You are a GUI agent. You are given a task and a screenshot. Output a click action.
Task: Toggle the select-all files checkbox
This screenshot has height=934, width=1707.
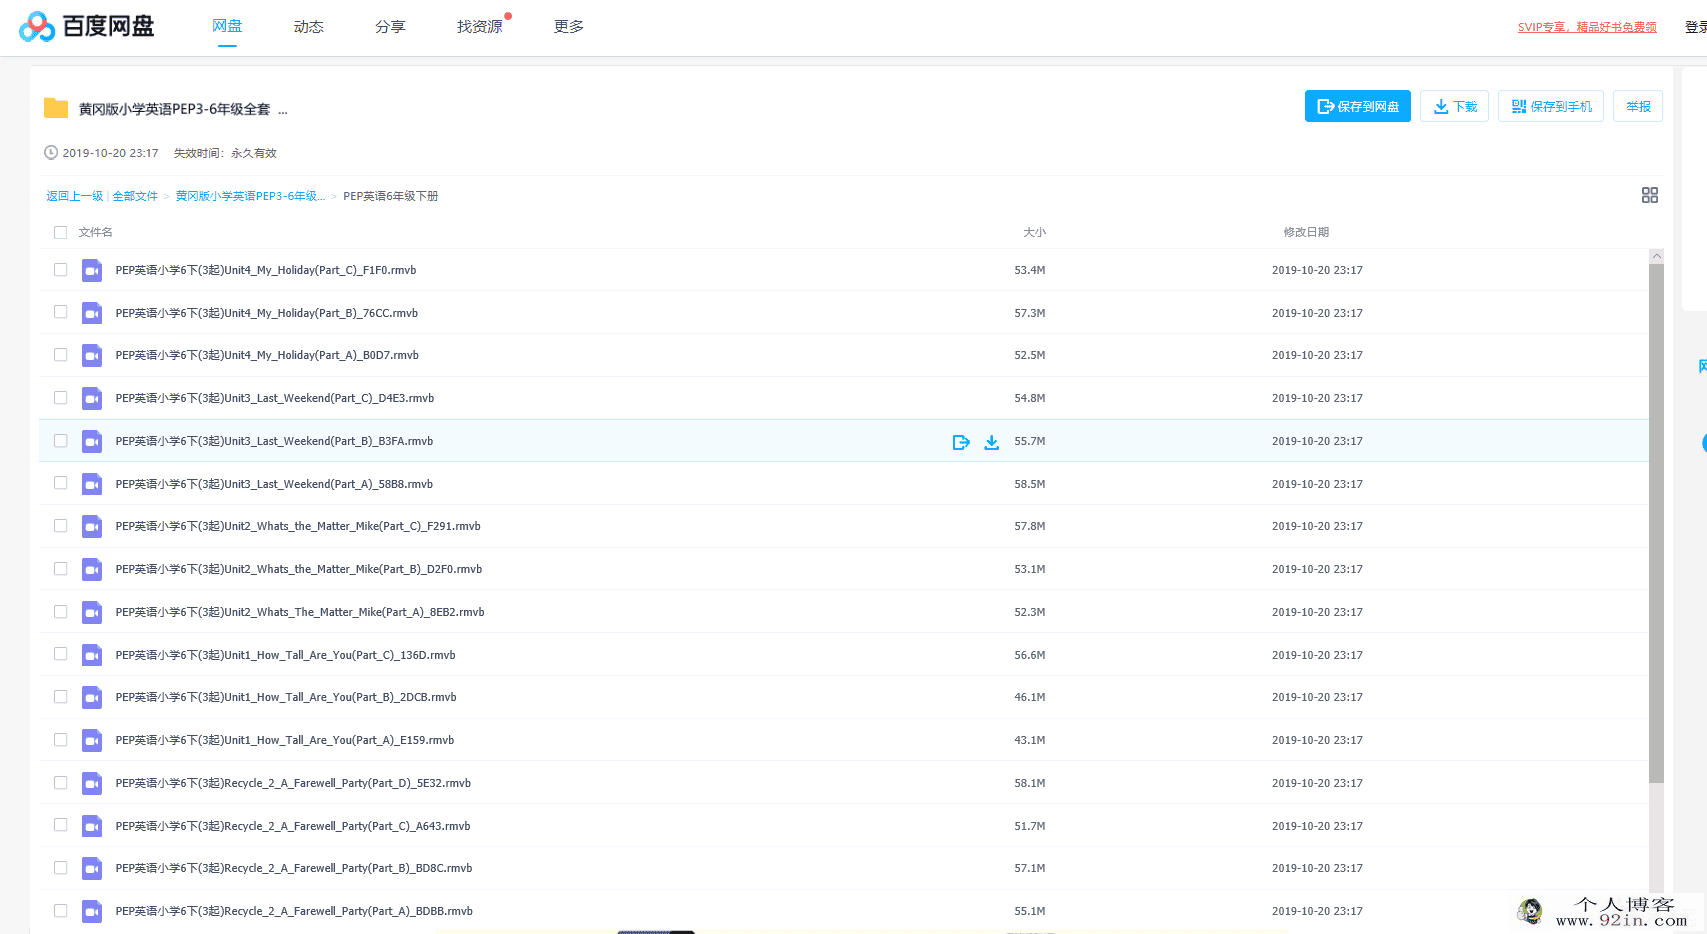60,232
